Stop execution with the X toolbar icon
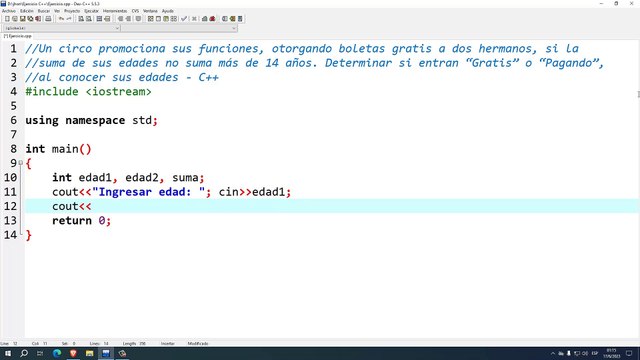Viewport: 640px width, 360px height. point(194,19)
